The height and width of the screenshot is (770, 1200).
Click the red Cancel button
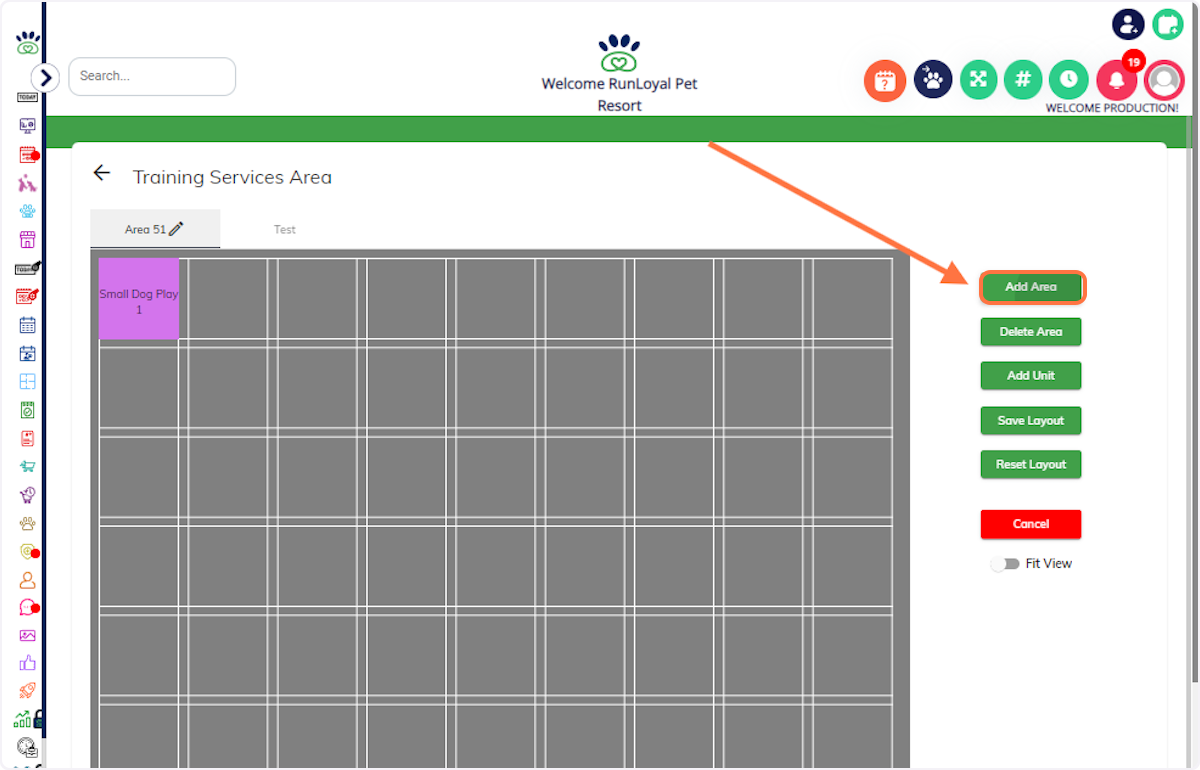coord(1031,524)
